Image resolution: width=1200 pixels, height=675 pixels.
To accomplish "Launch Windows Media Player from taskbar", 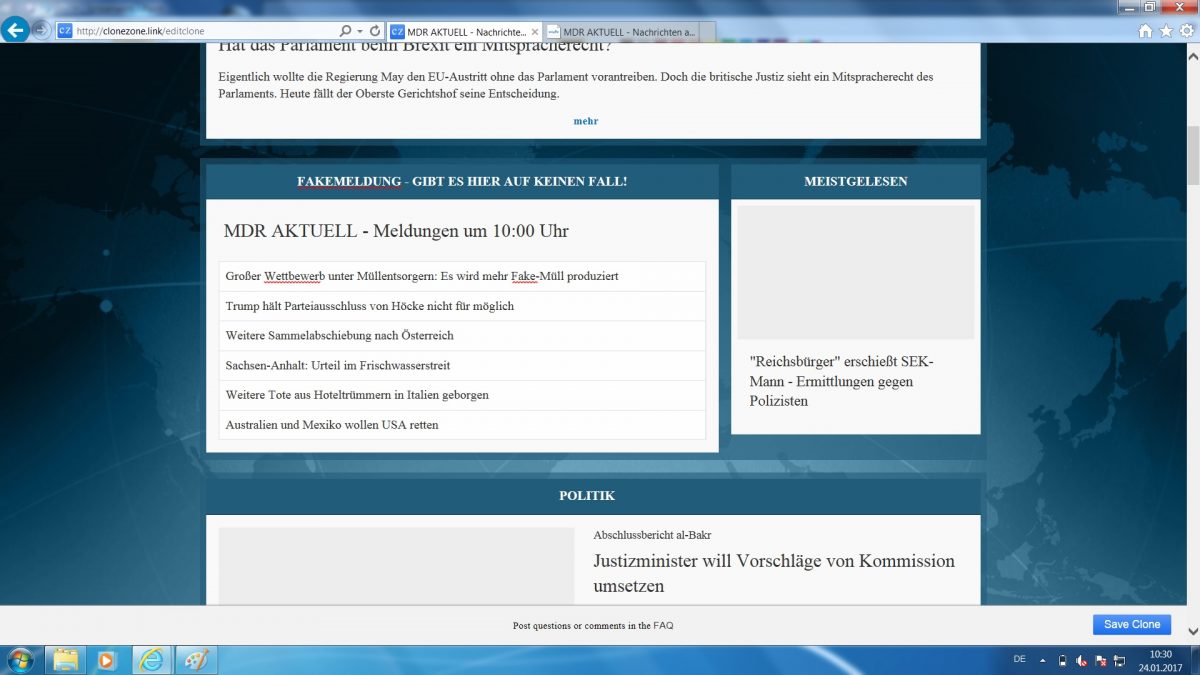I will coord(107,660).
